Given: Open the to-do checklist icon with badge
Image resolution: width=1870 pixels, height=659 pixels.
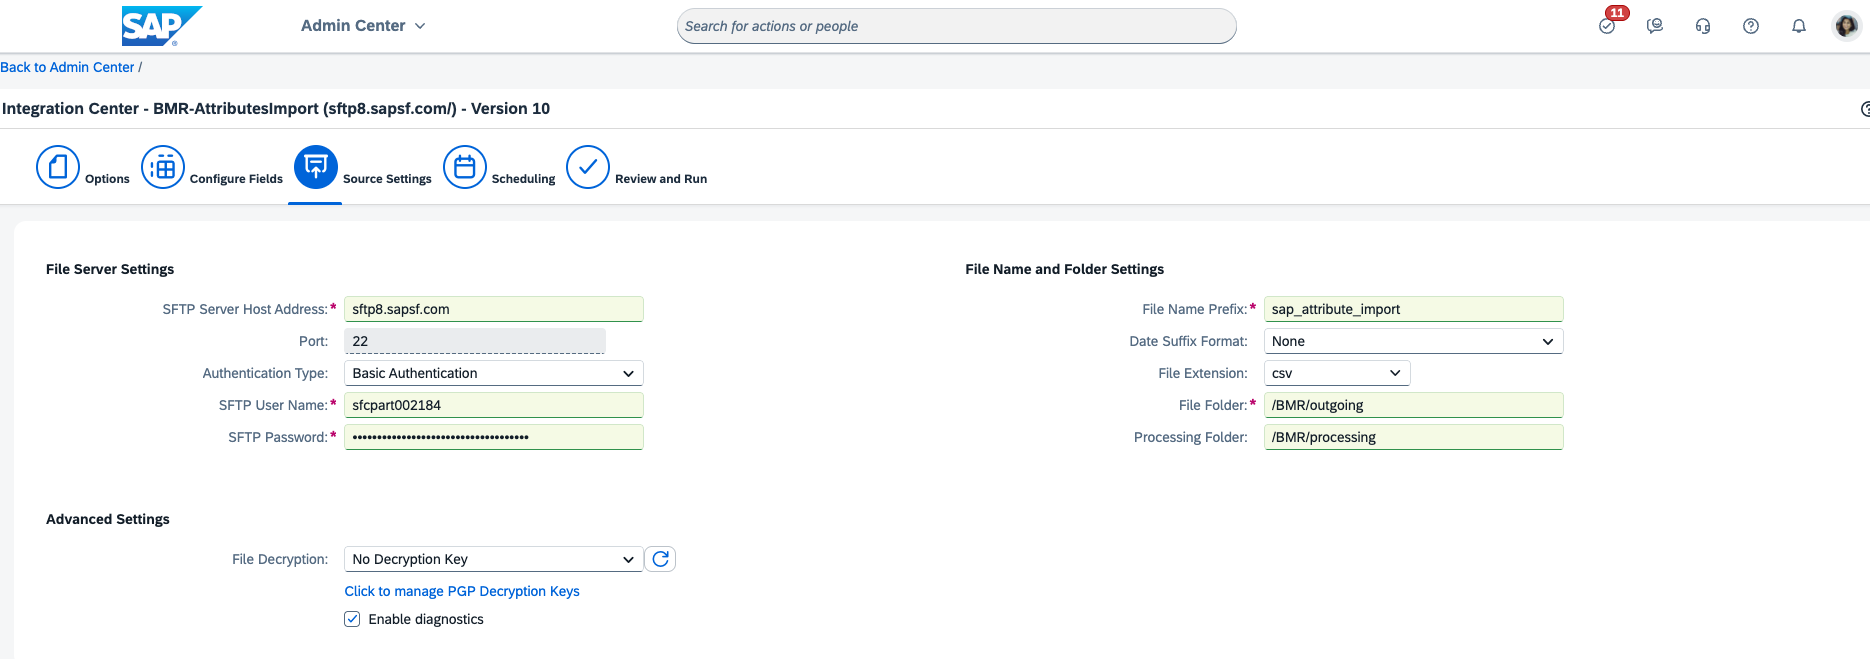Looking at the screenshot, I should pyautogui.click(x=1607, y=26).
